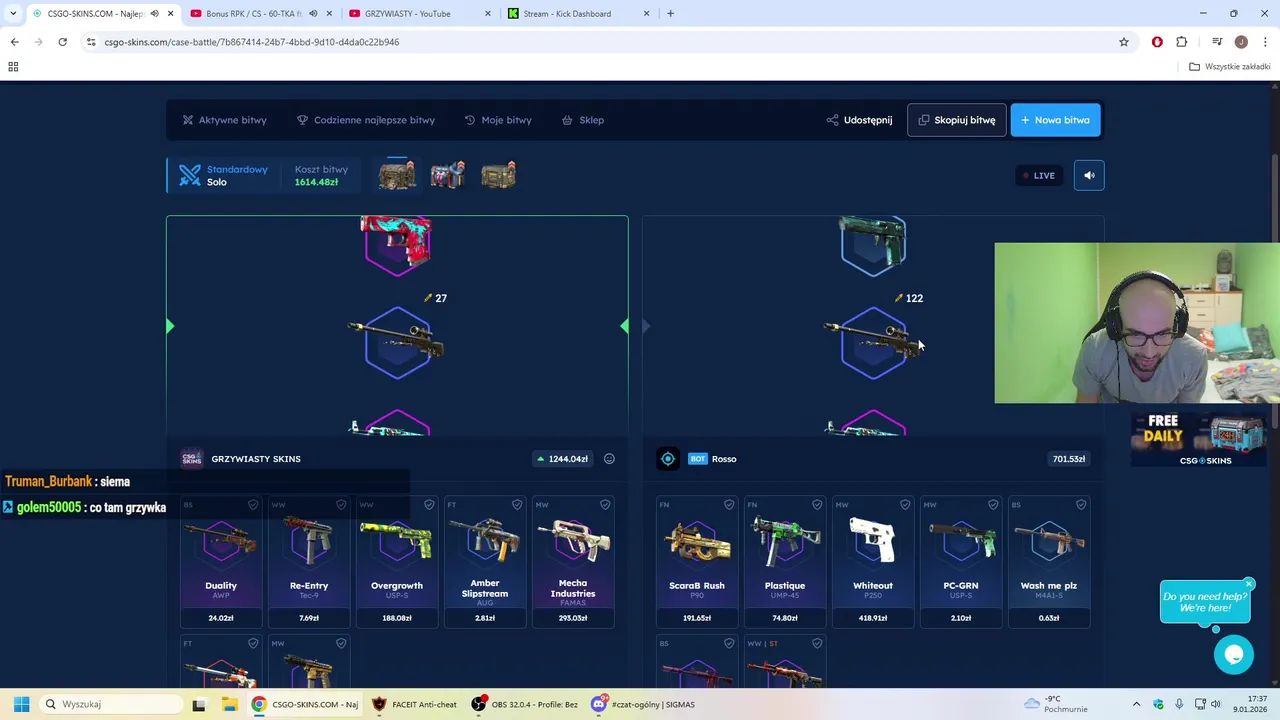Screen dimensions: 1280x720
Task: Open Windows Start menu
Action: click(x=21, y=704)
